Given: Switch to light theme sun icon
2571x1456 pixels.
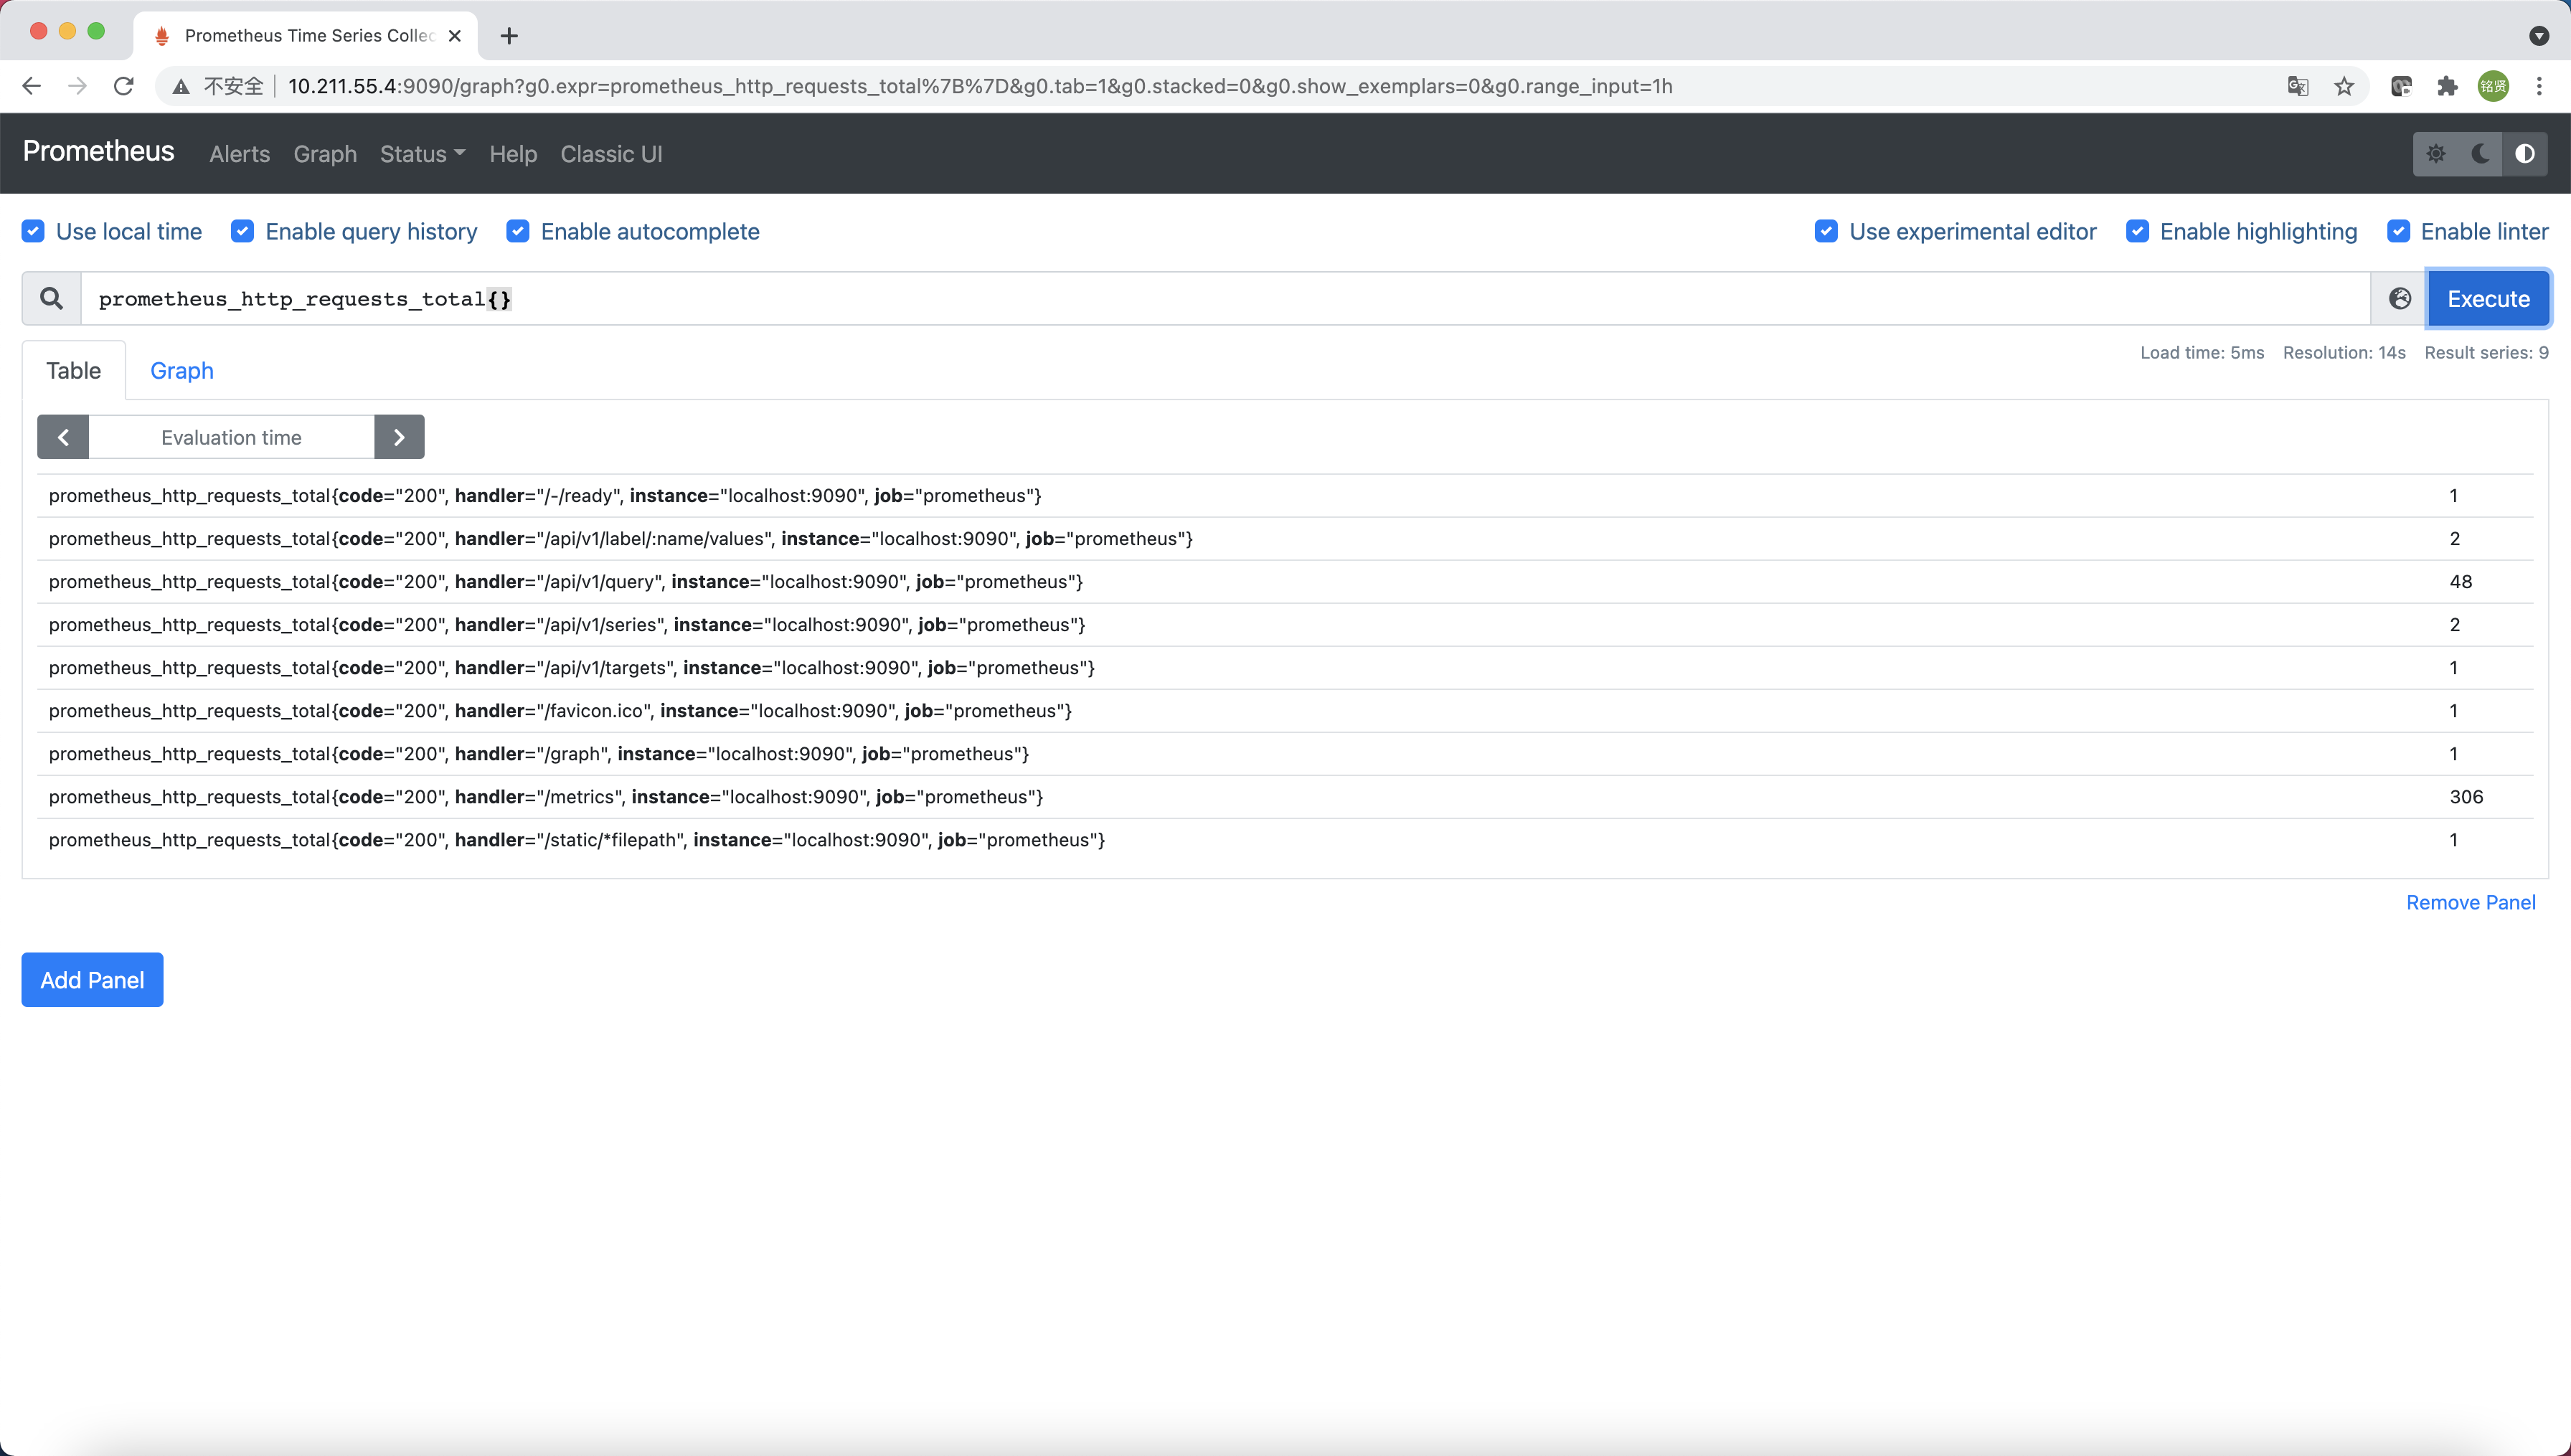Looking at the screenshot, I should tap(2436, 153).
